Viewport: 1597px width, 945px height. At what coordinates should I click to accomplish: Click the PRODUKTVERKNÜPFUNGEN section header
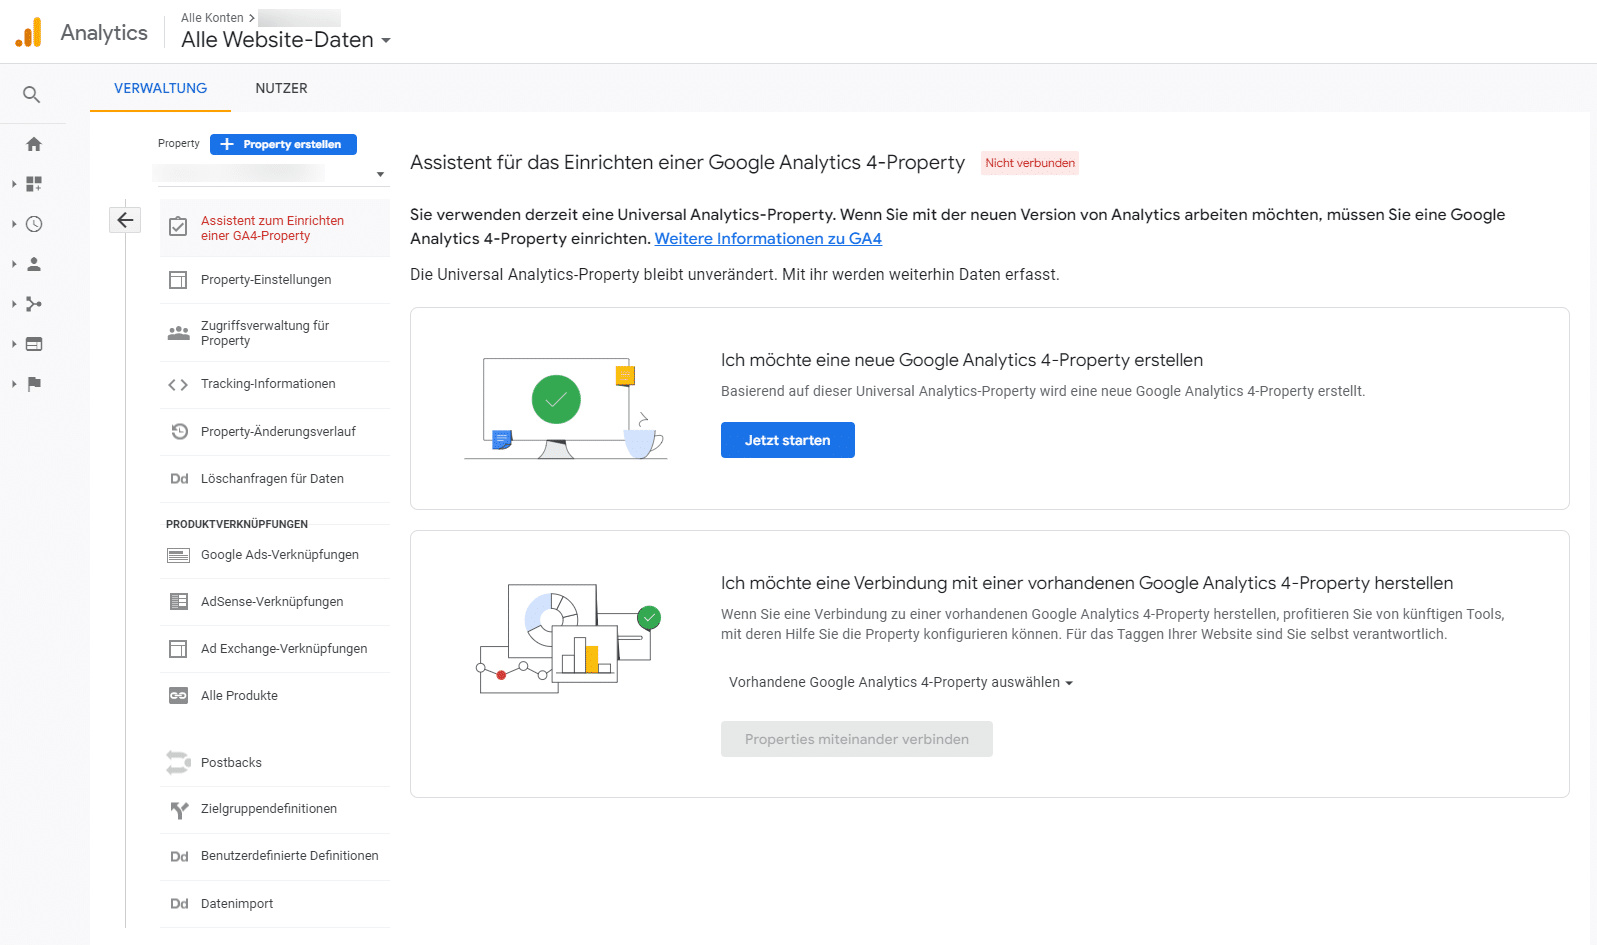(x=237, y=524)
